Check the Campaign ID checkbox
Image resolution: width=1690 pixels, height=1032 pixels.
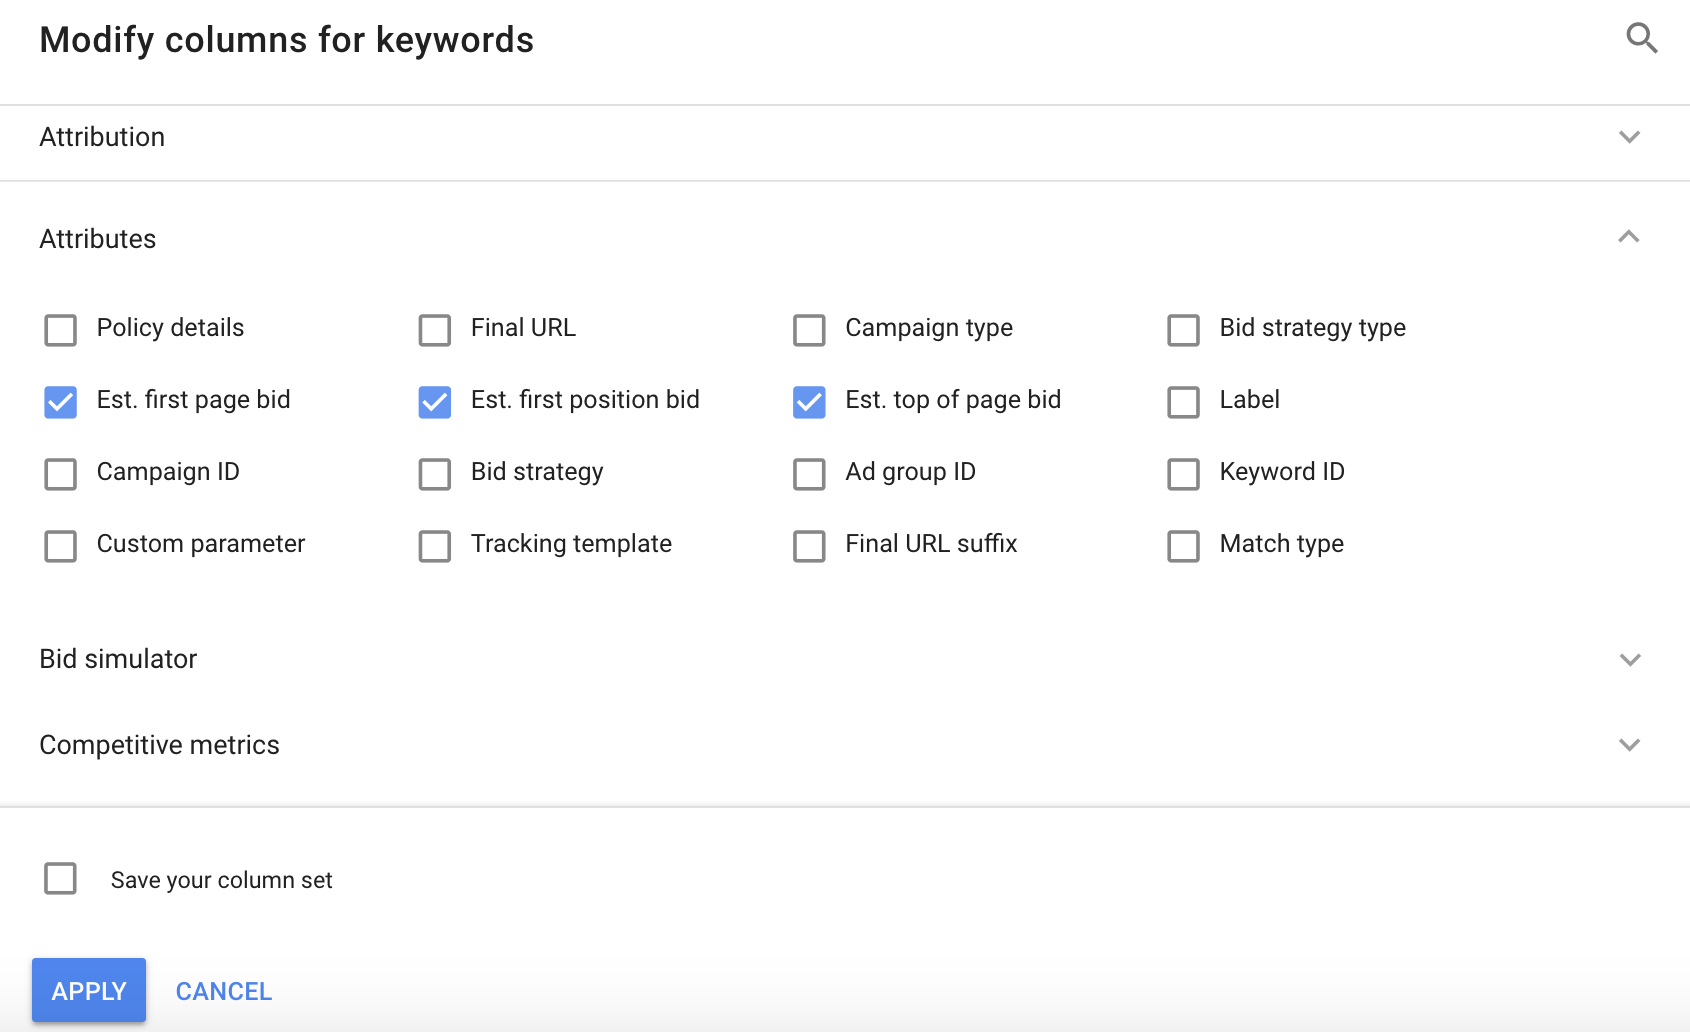61,474
